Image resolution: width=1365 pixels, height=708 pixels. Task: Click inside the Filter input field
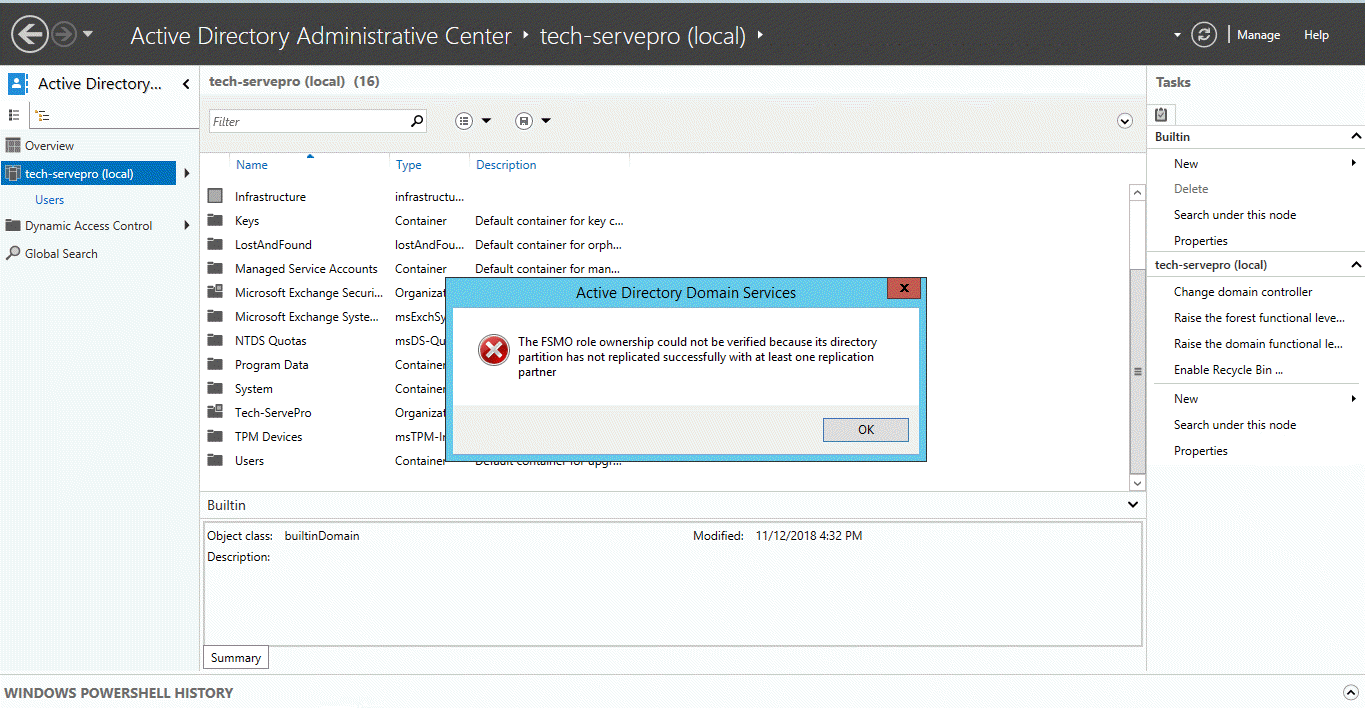point(300,120)
